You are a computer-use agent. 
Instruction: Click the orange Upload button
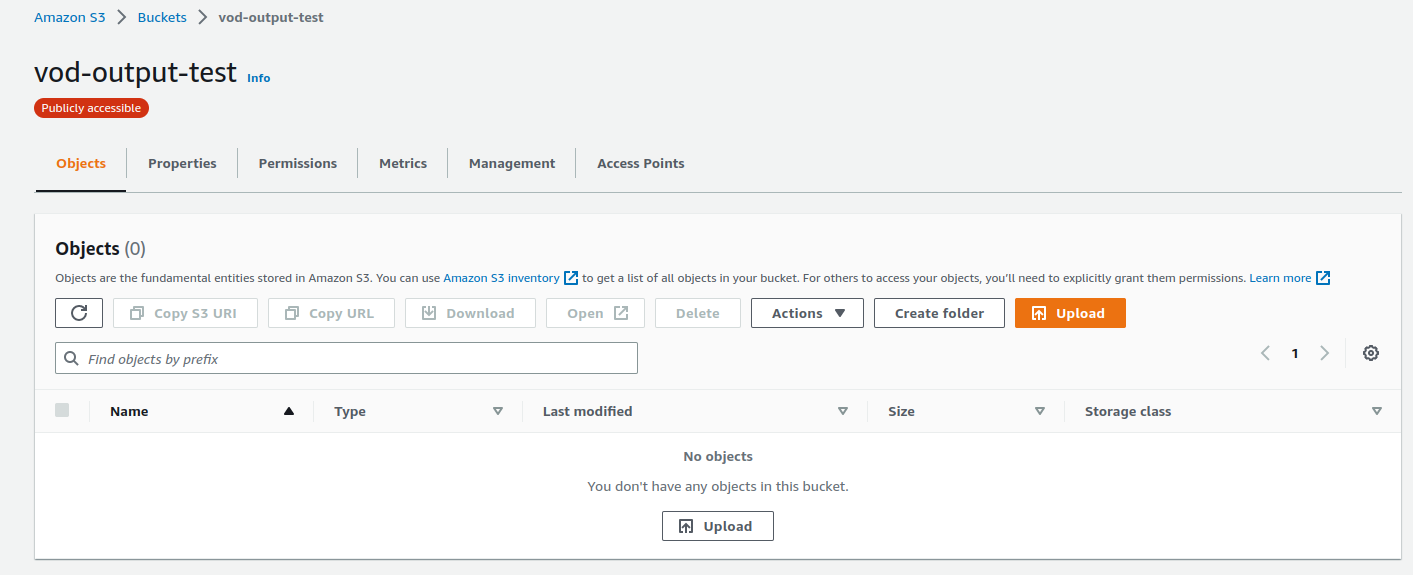coord(1069,313)
